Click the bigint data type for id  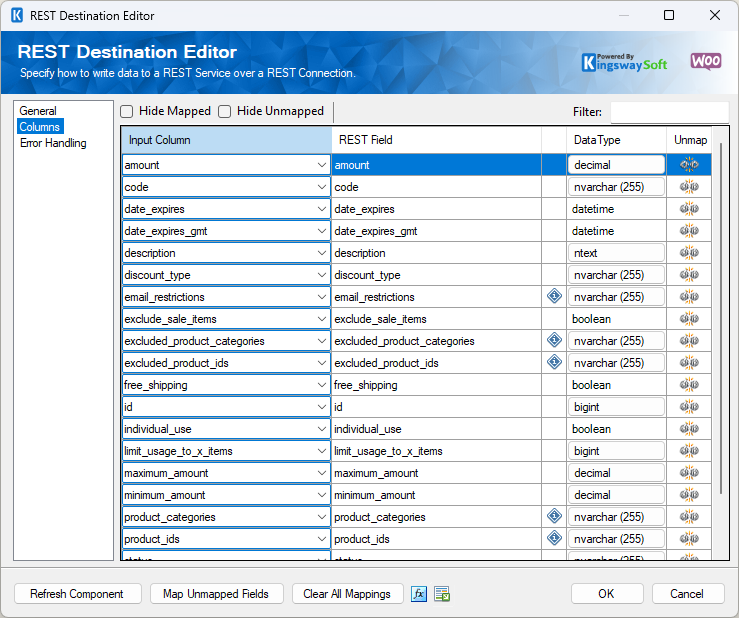tap(616, 407)
